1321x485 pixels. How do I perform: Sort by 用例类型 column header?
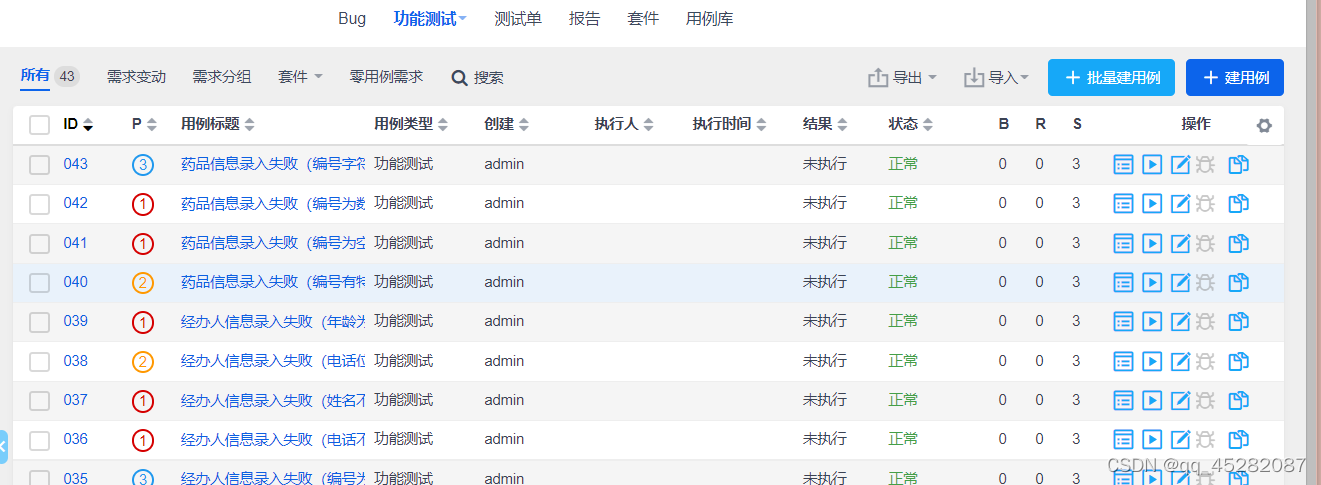tap(411, 124)
